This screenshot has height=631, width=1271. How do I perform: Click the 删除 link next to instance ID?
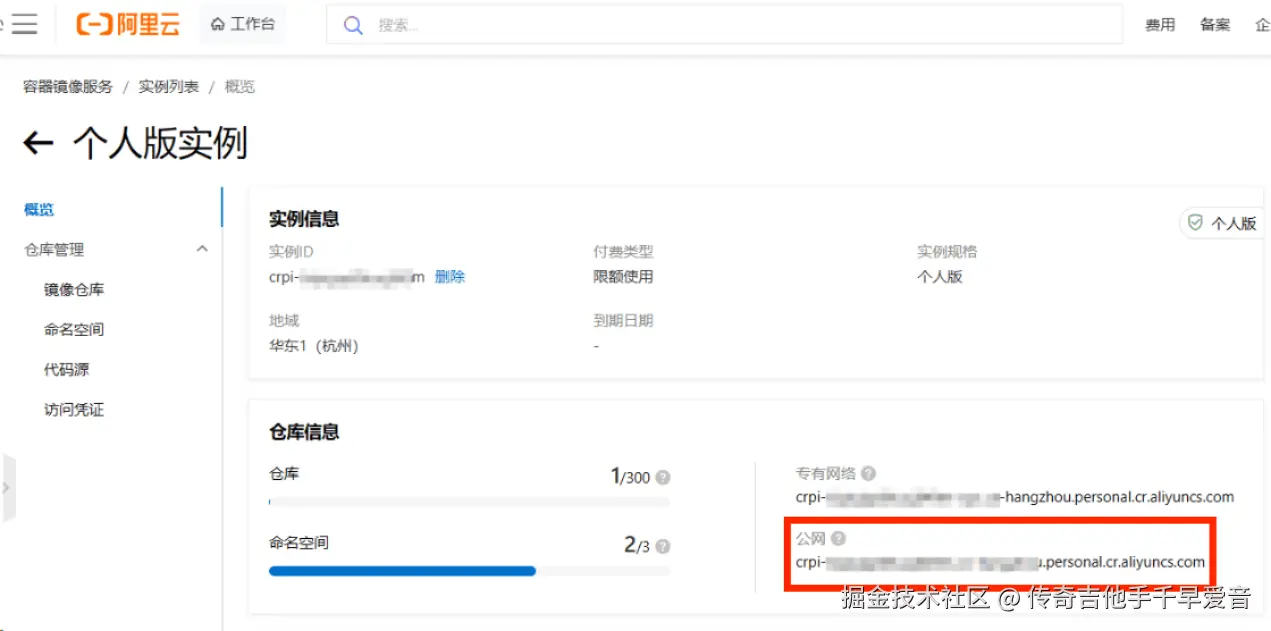point(450,276)
